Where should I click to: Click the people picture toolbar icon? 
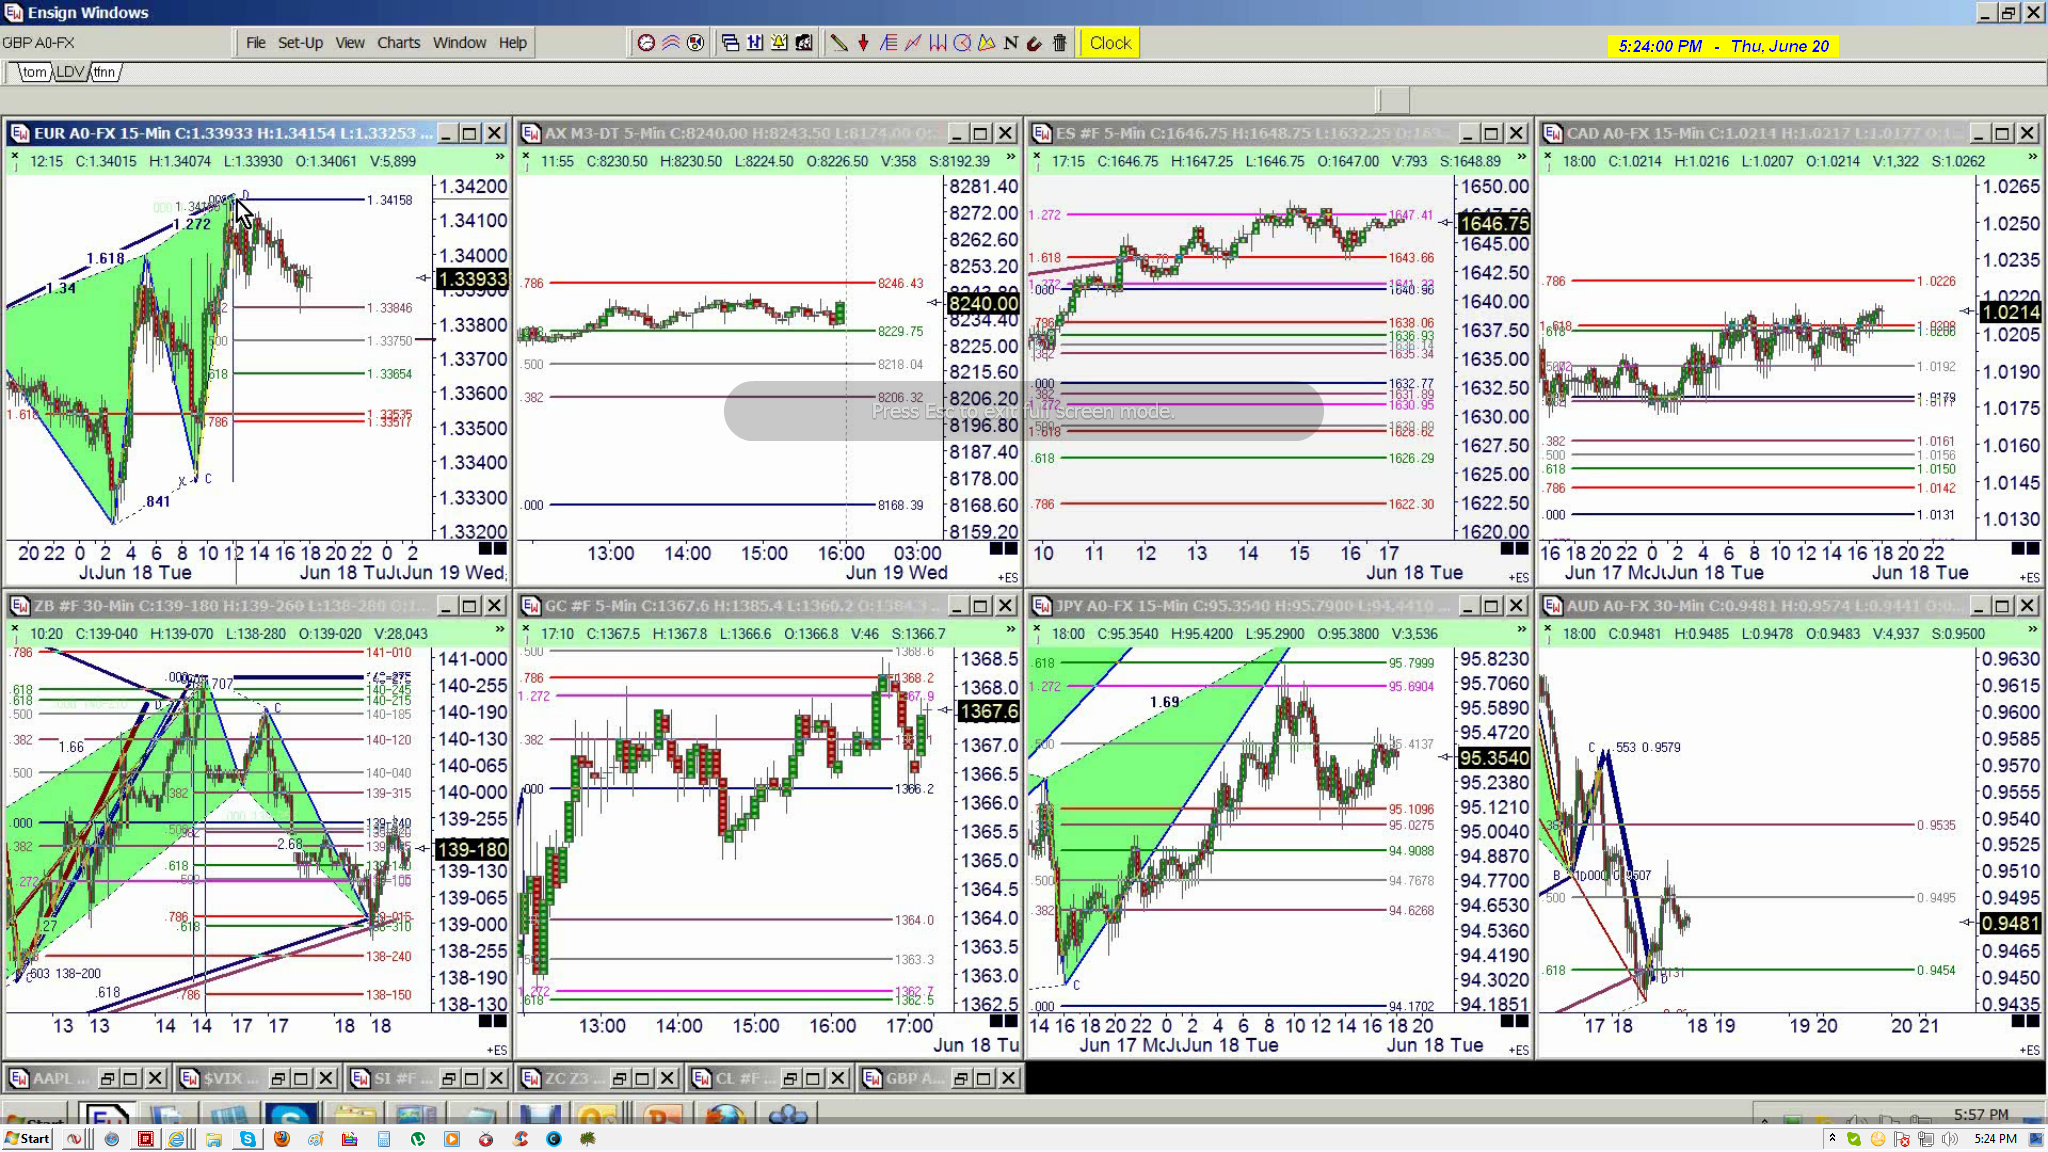pos(804,43)
